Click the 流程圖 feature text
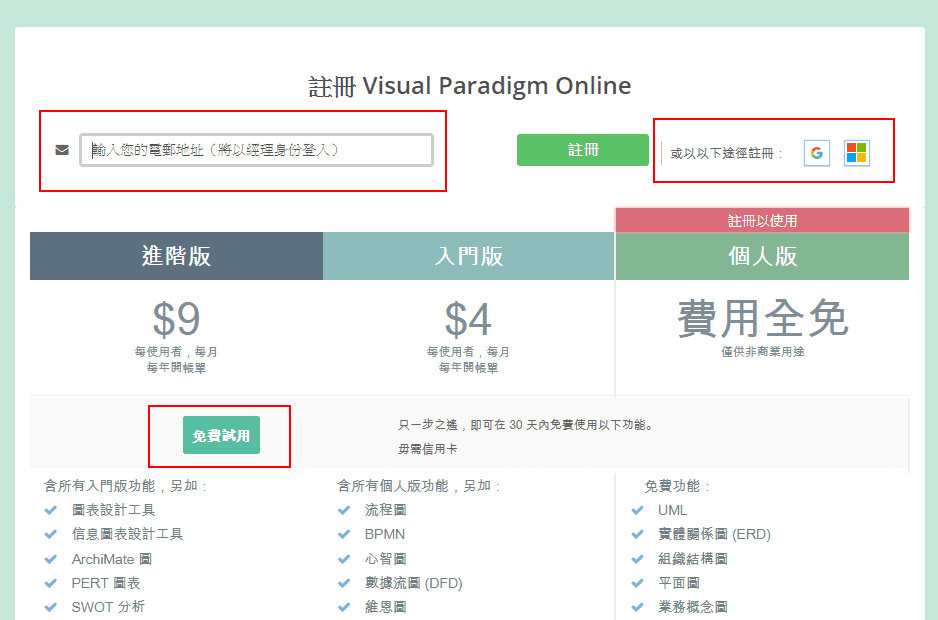This screenshot has height=620, width=938. [386, 510]
